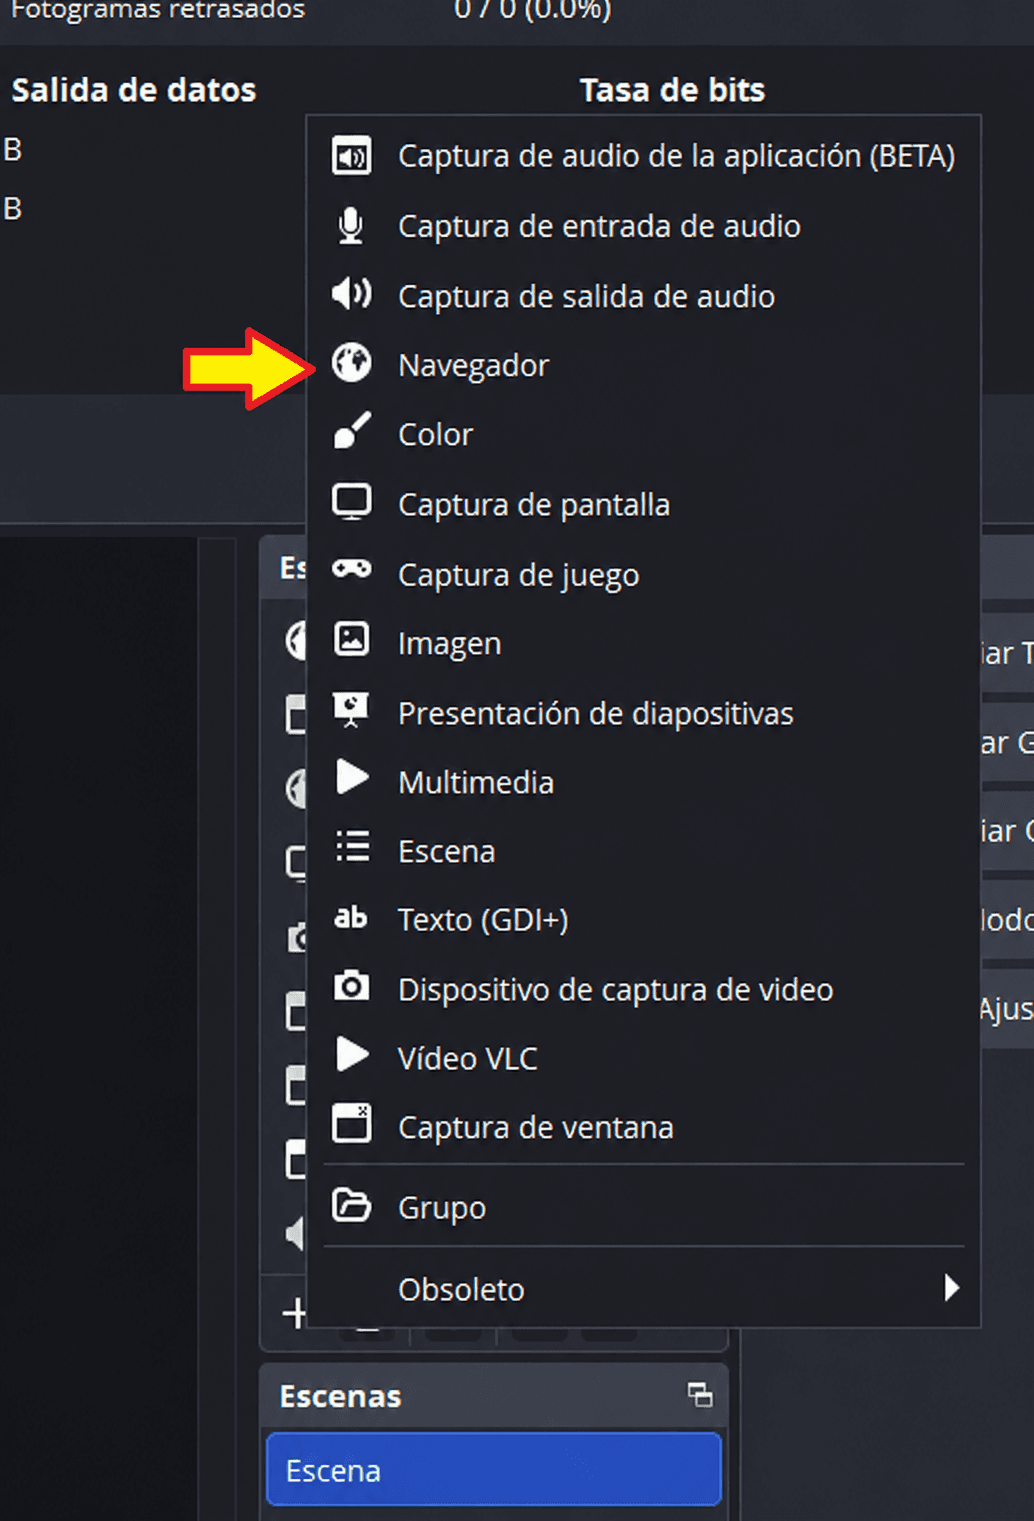This screenshot has height=1521, width=1034.
Task: Click the speaker icon for audio output capture
Action: coord(351,294)
